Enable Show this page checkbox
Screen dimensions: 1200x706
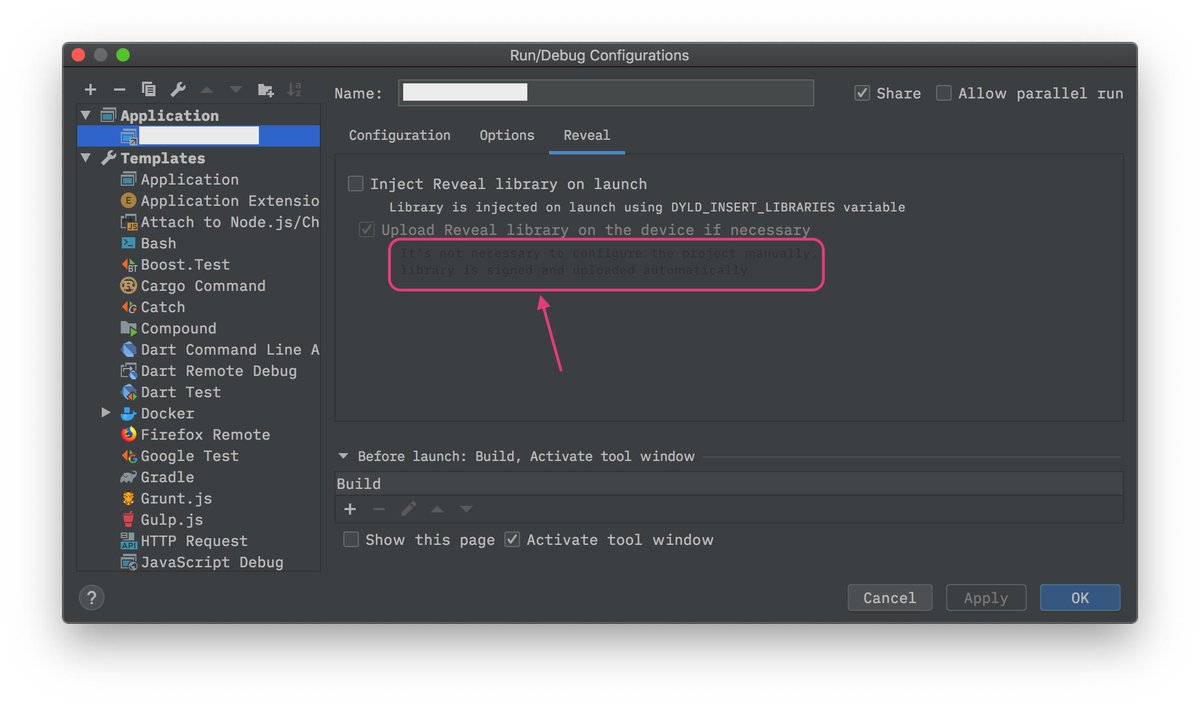pos(351,540)
